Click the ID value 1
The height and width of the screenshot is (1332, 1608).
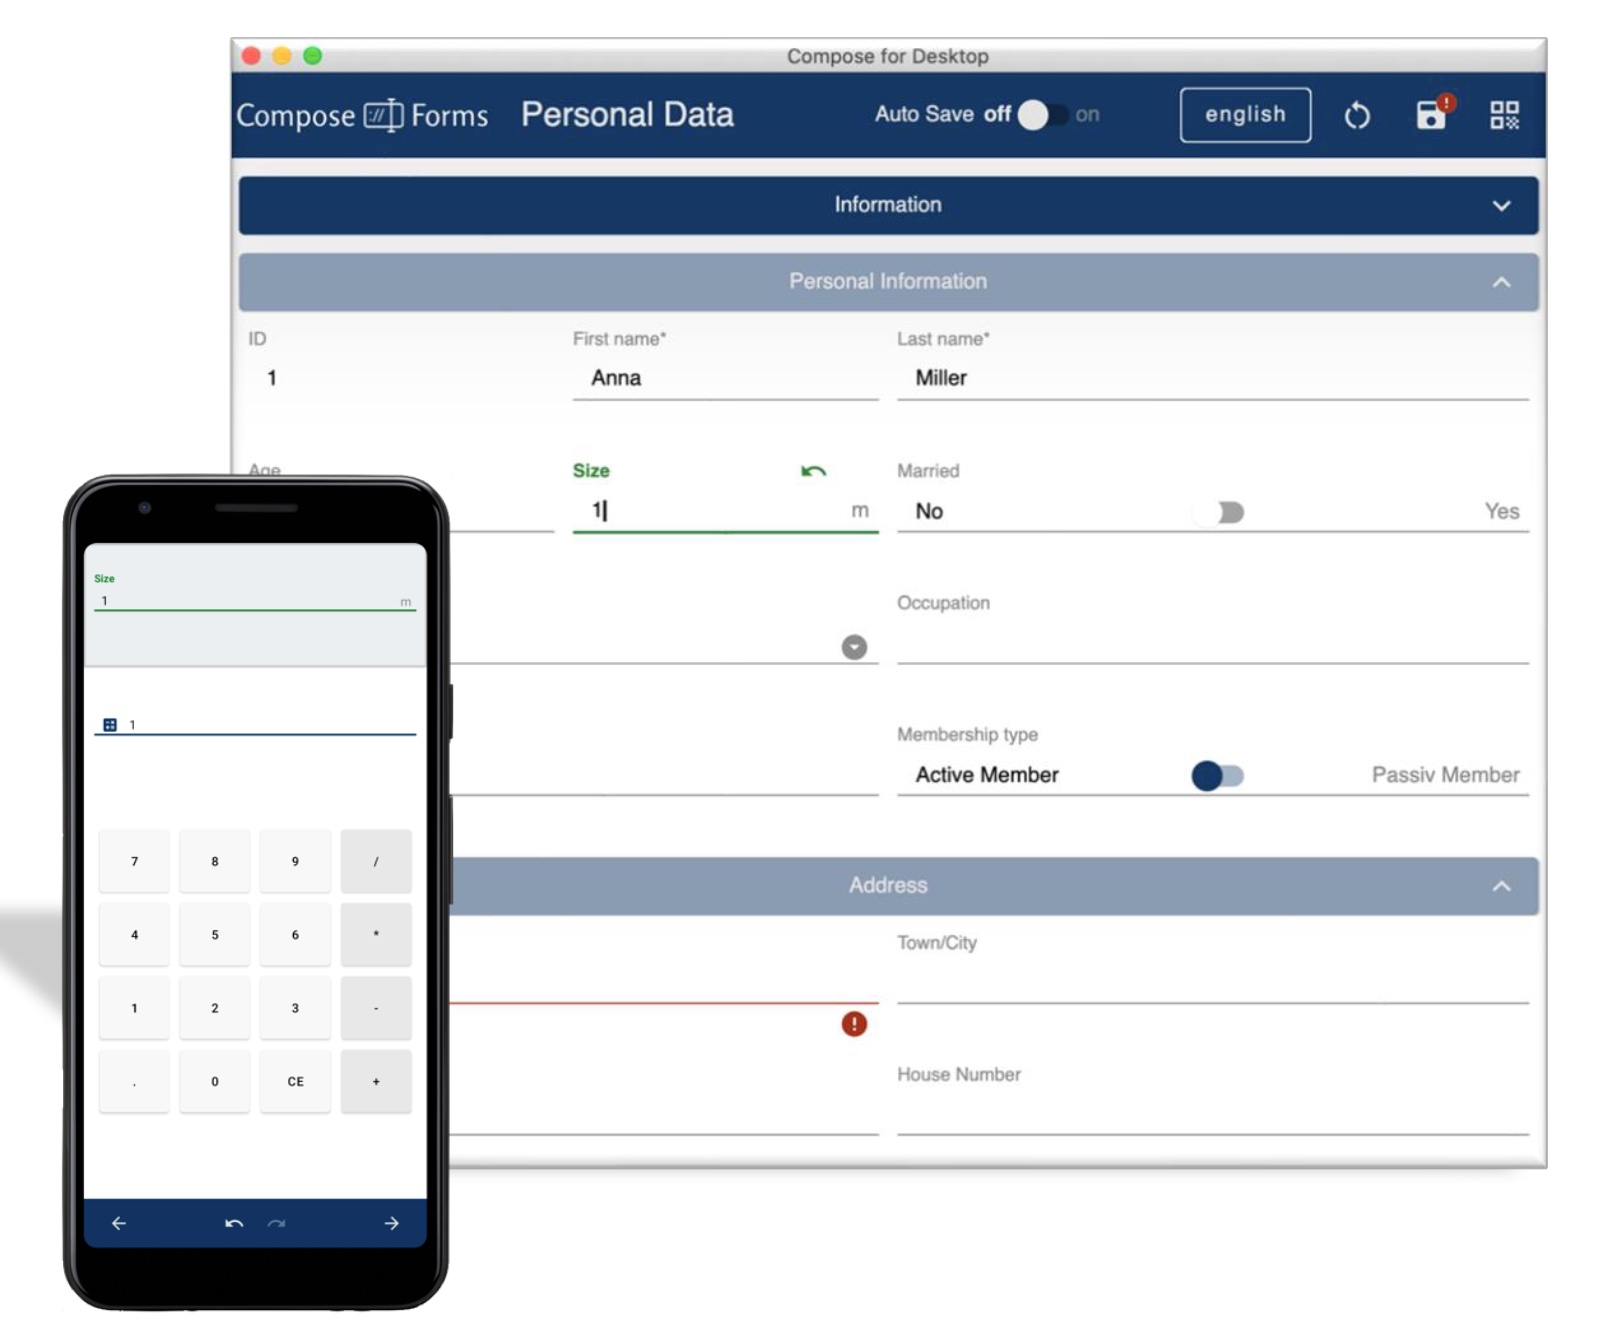[271, 378]
